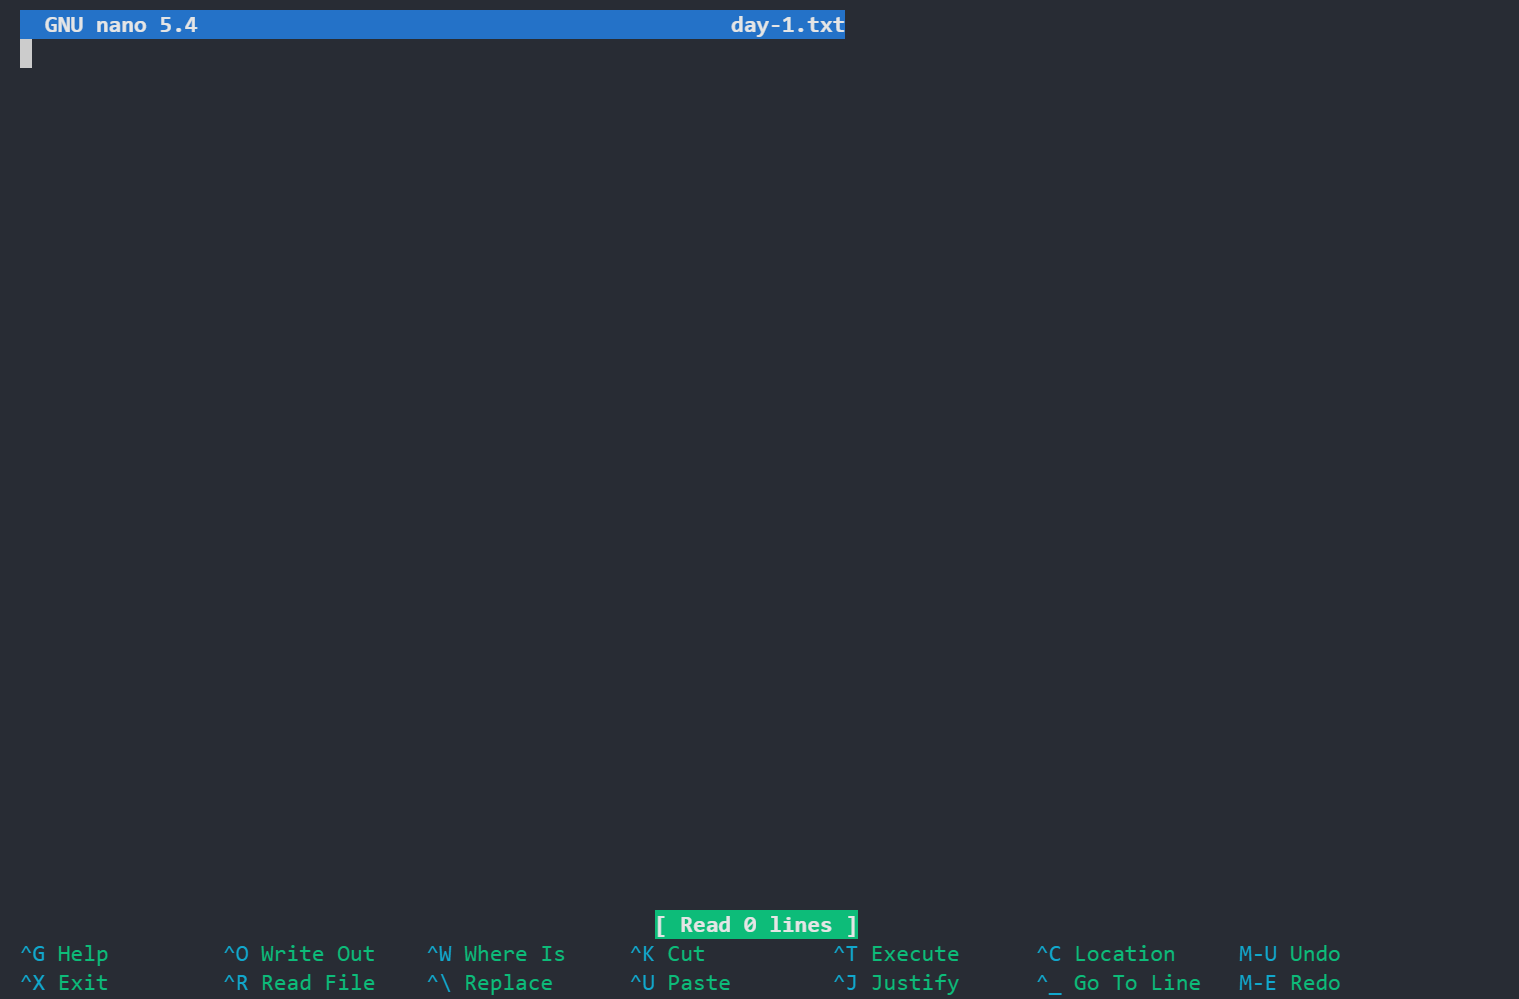
Task: Place cursor at first line of editor
Action: pos(26,54)
